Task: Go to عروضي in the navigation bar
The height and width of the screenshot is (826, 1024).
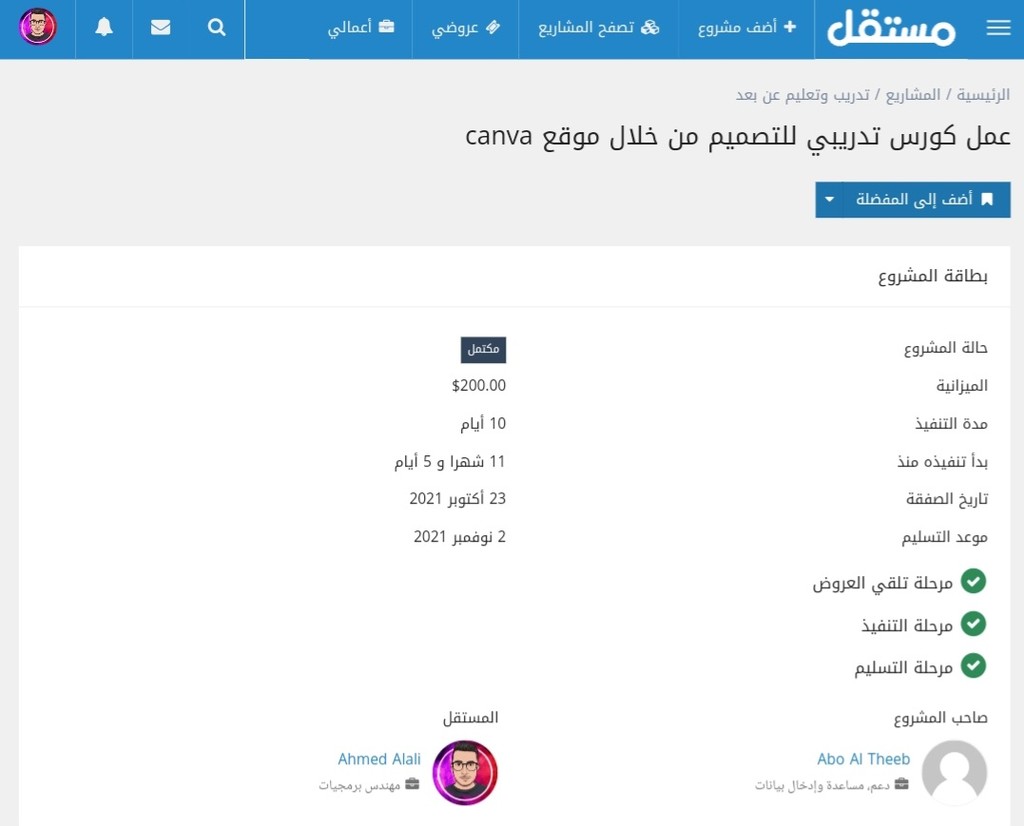Action: (x=466, y=27)
